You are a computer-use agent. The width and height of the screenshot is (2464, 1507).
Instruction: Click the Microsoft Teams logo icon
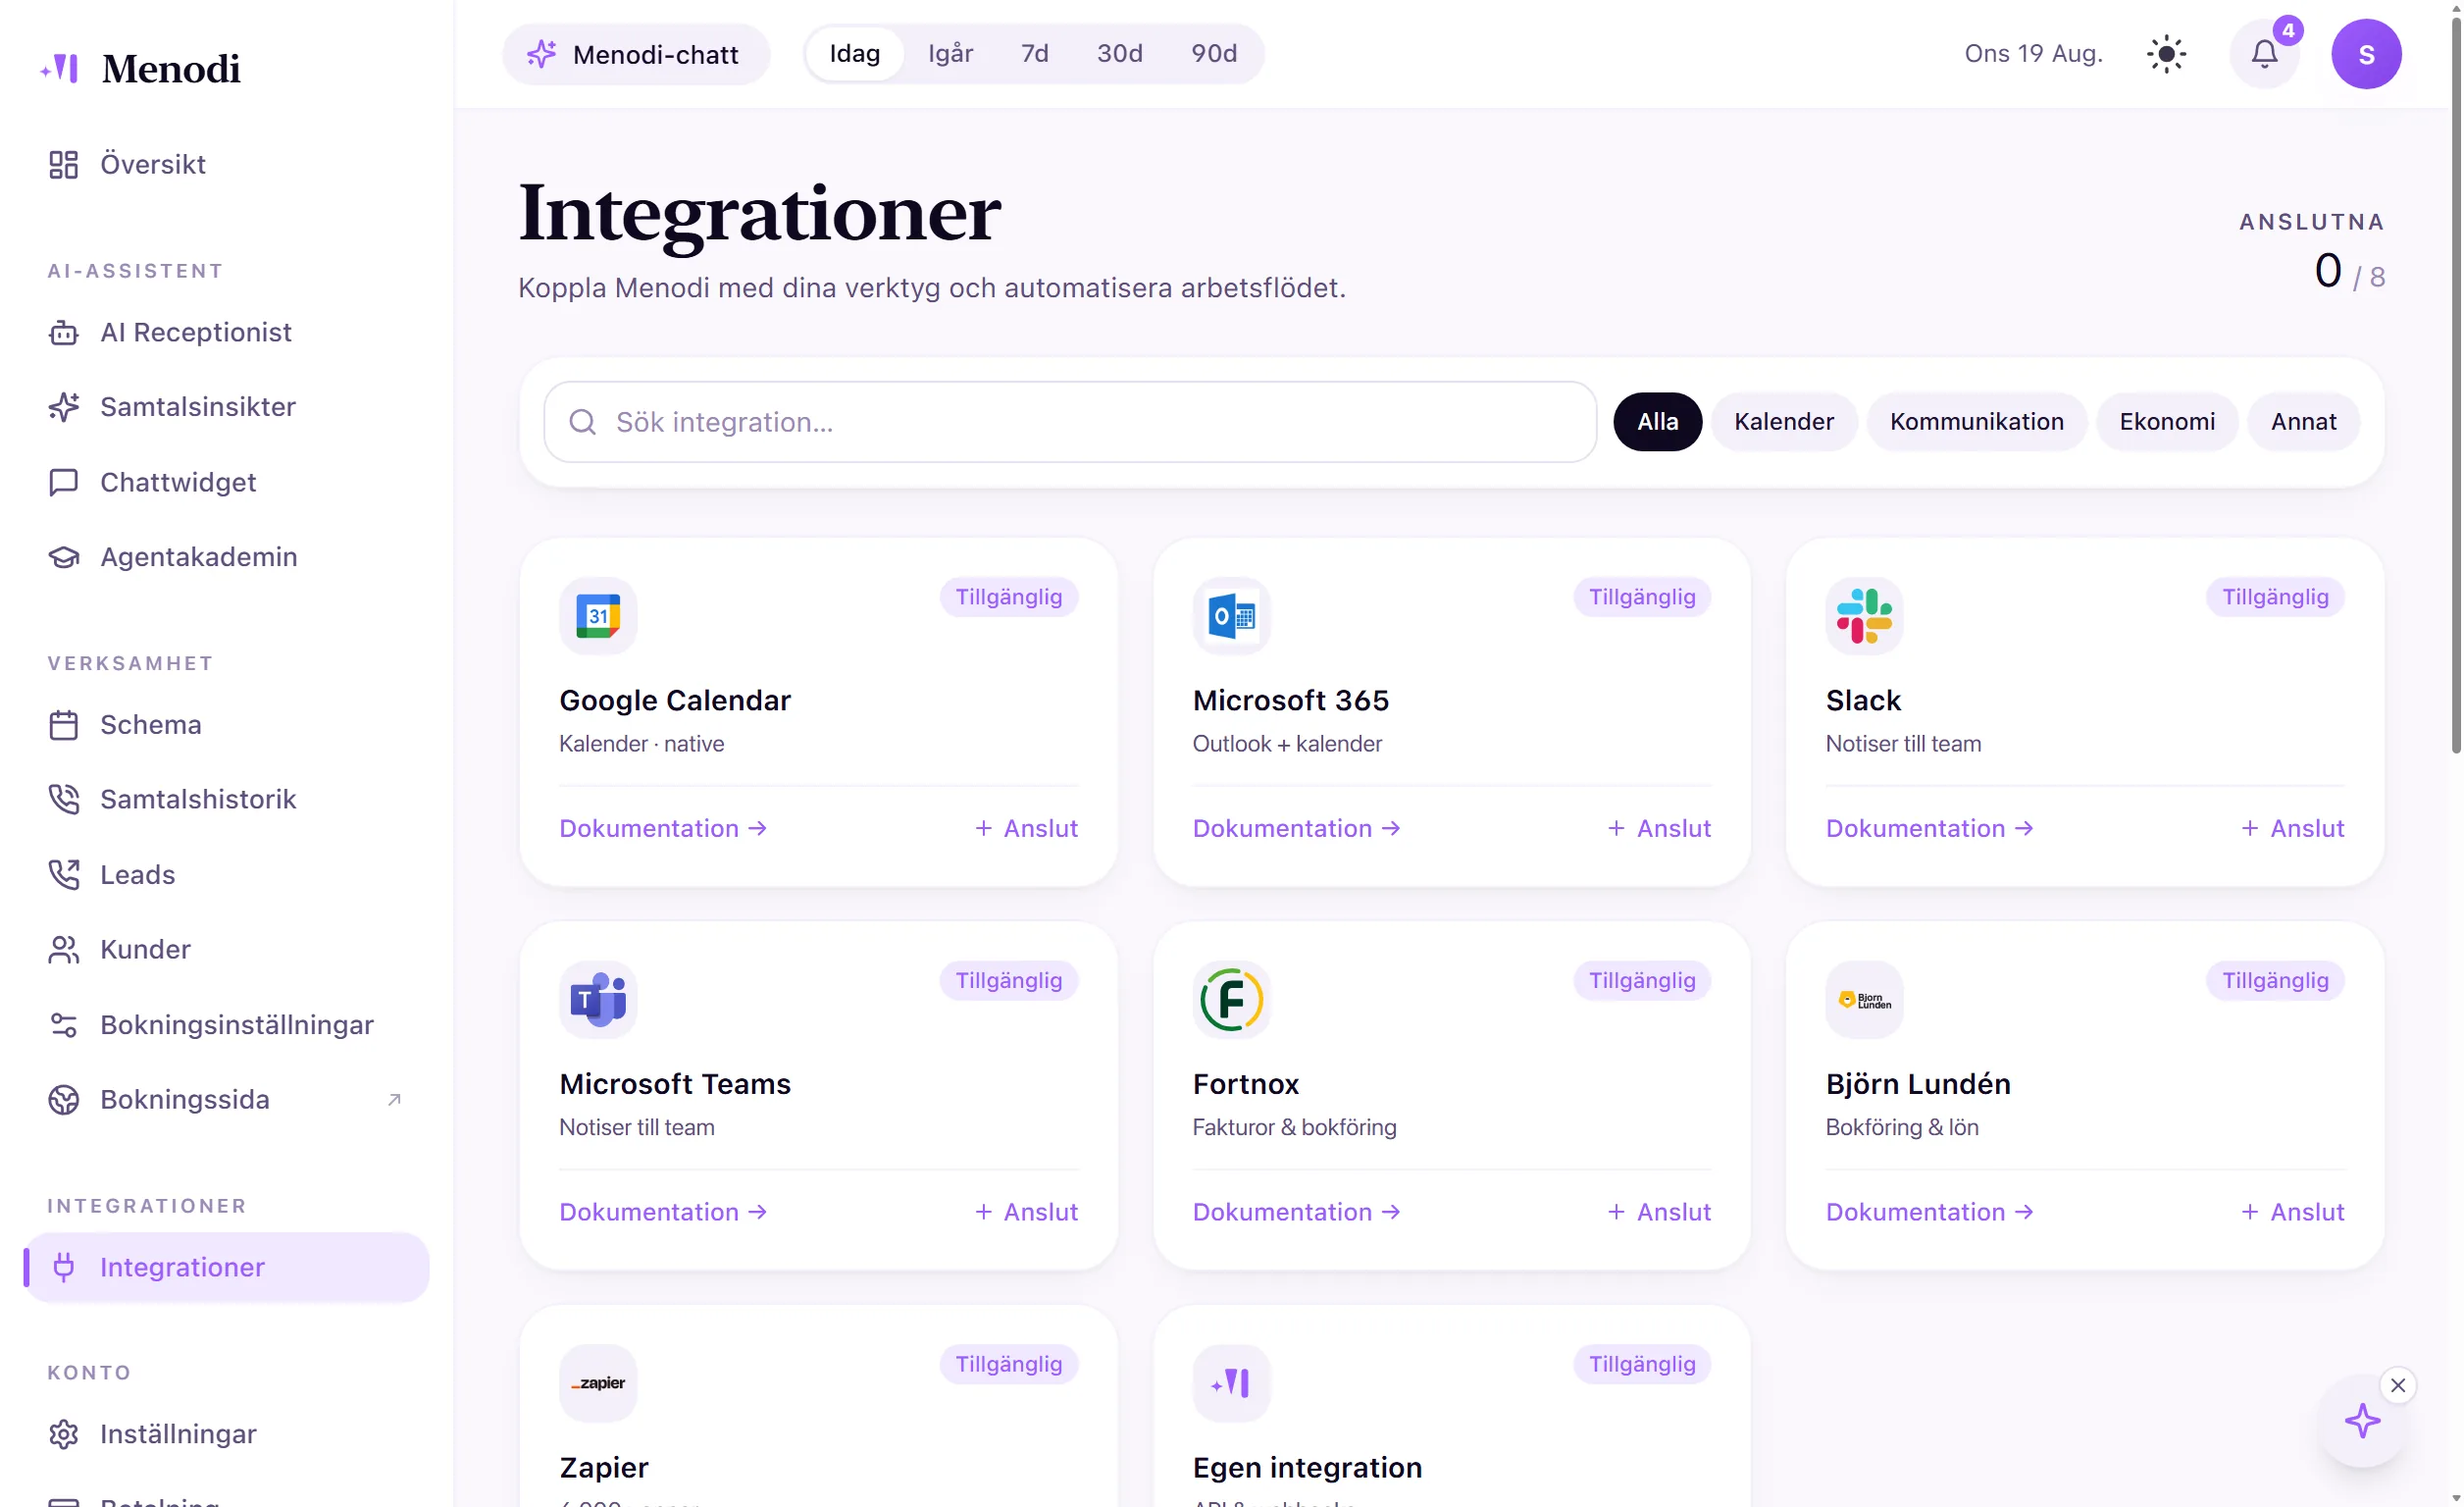(x=598, y=999)
